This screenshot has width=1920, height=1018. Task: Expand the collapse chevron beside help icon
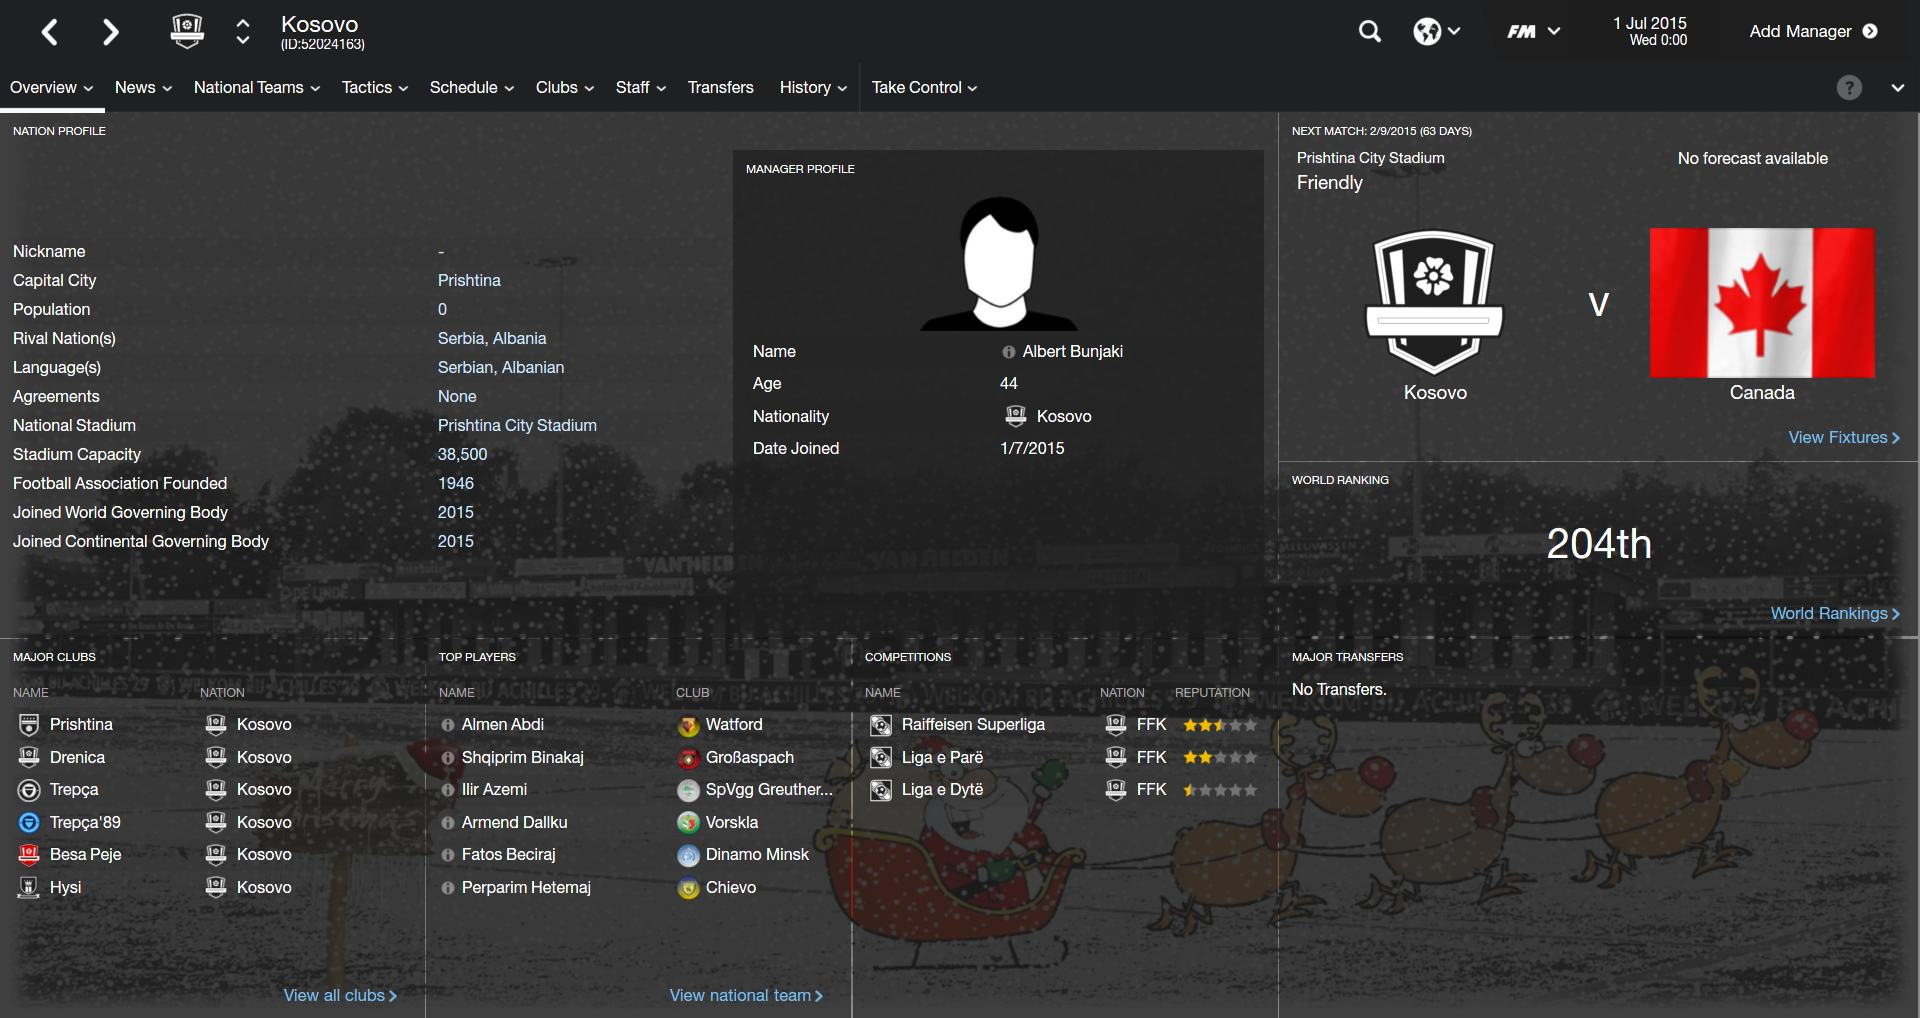click(1897, 88)
